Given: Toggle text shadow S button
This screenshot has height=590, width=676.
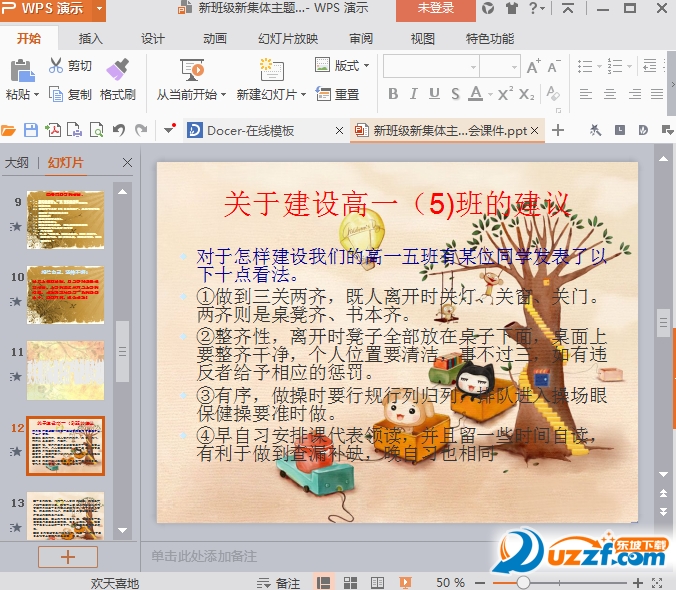Looking at the screenshot, I should [x=455, y=94].
